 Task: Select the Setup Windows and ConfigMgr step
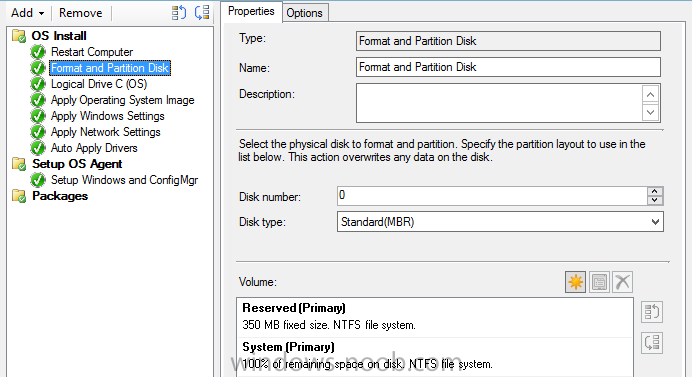(124, 180)
